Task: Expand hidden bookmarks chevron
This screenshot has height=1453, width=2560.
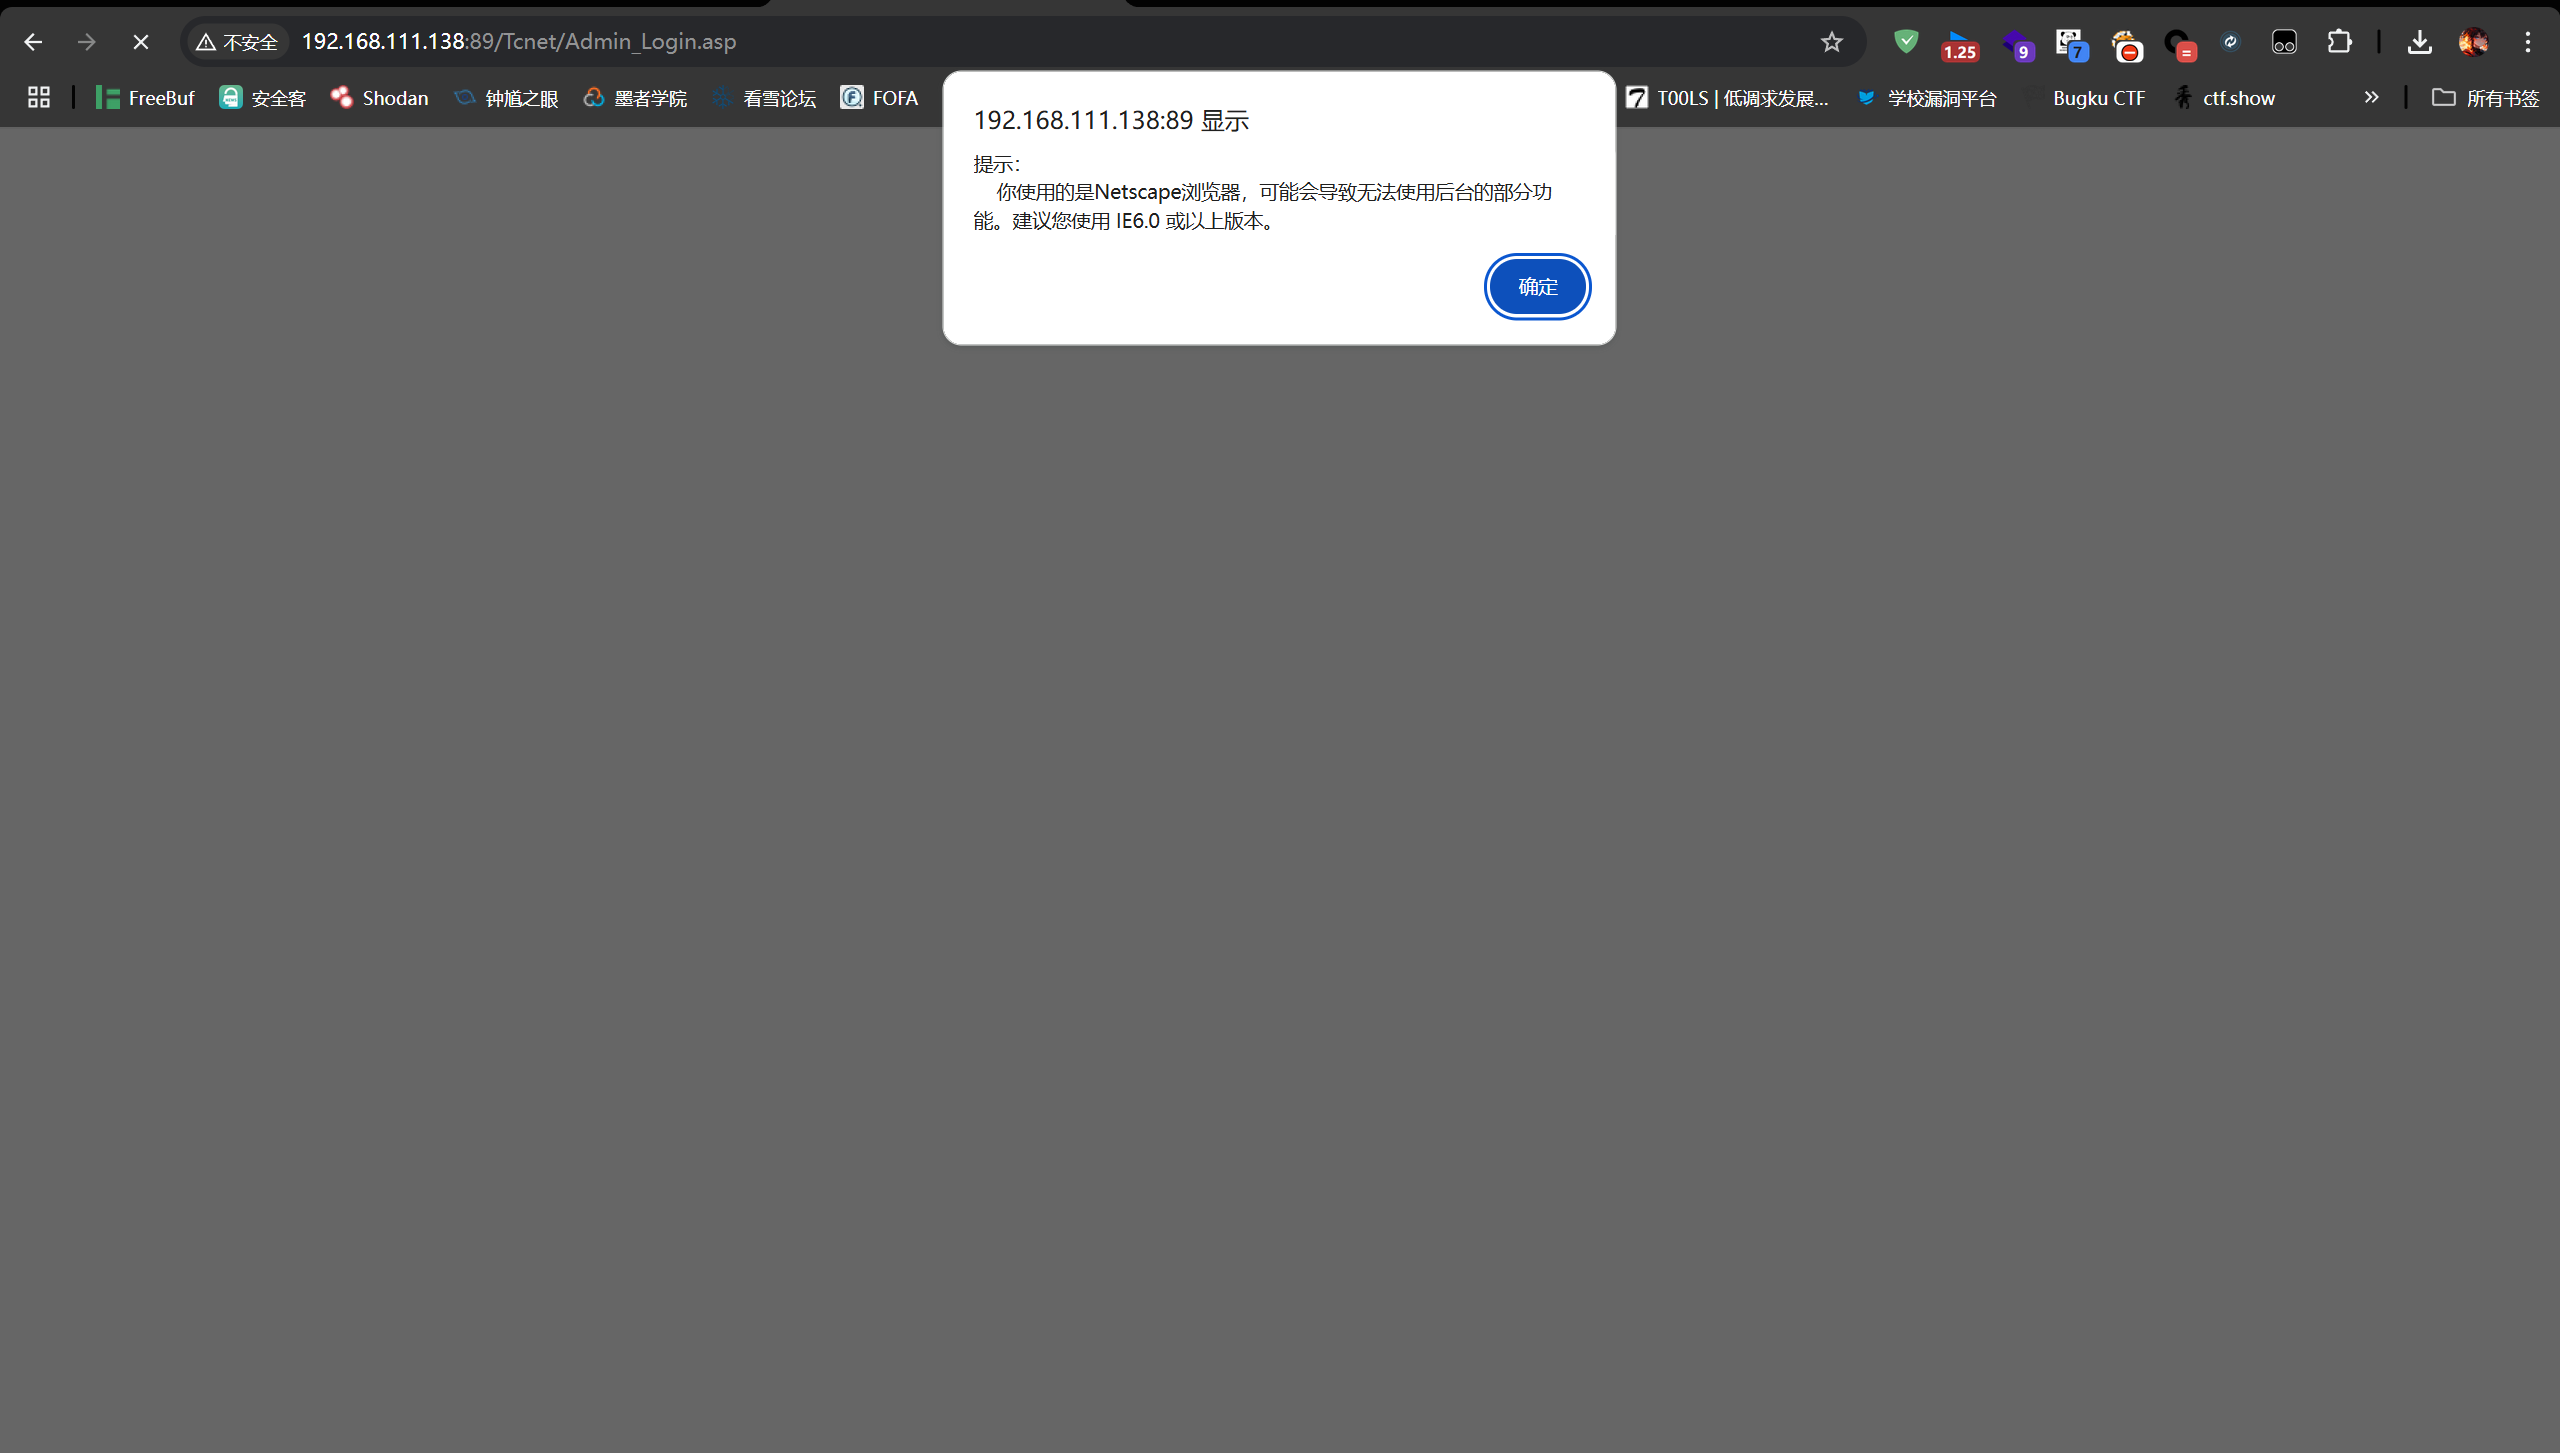Action: 2371,97
